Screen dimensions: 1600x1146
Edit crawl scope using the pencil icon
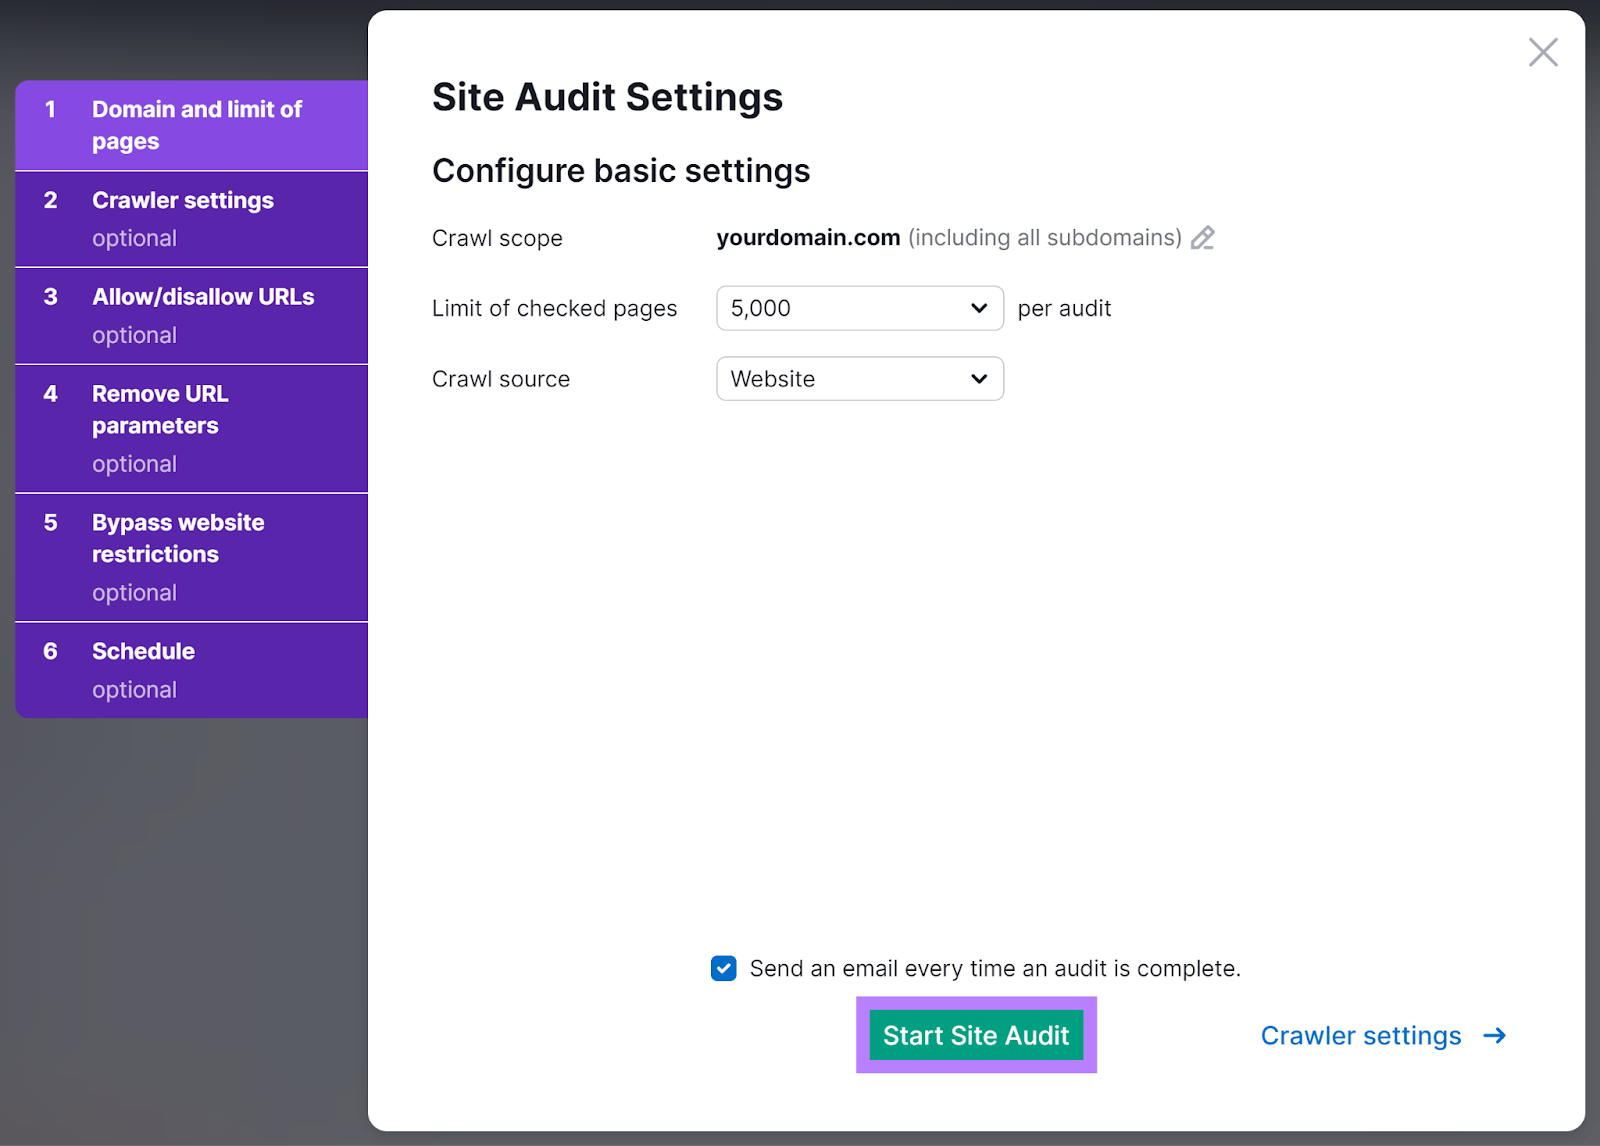point(1203,237)
